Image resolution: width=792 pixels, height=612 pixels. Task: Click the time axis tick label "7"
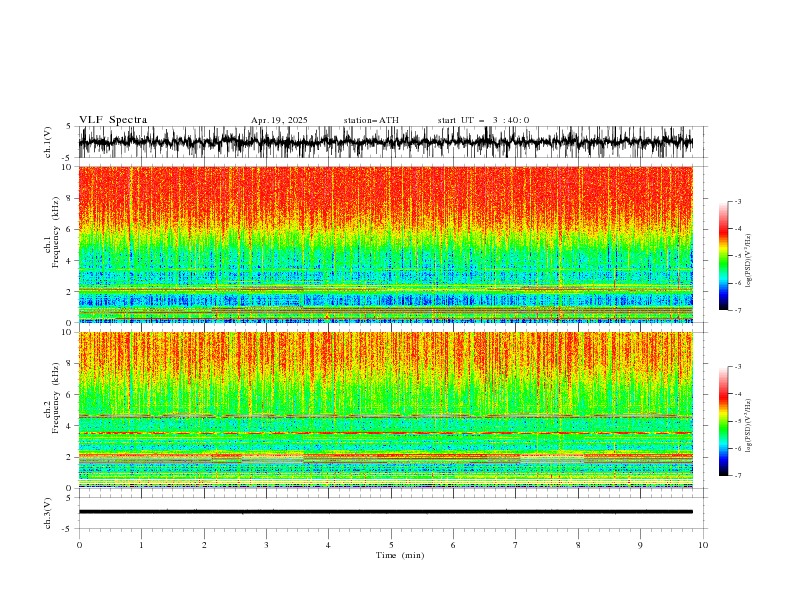[x=515, y=545]
